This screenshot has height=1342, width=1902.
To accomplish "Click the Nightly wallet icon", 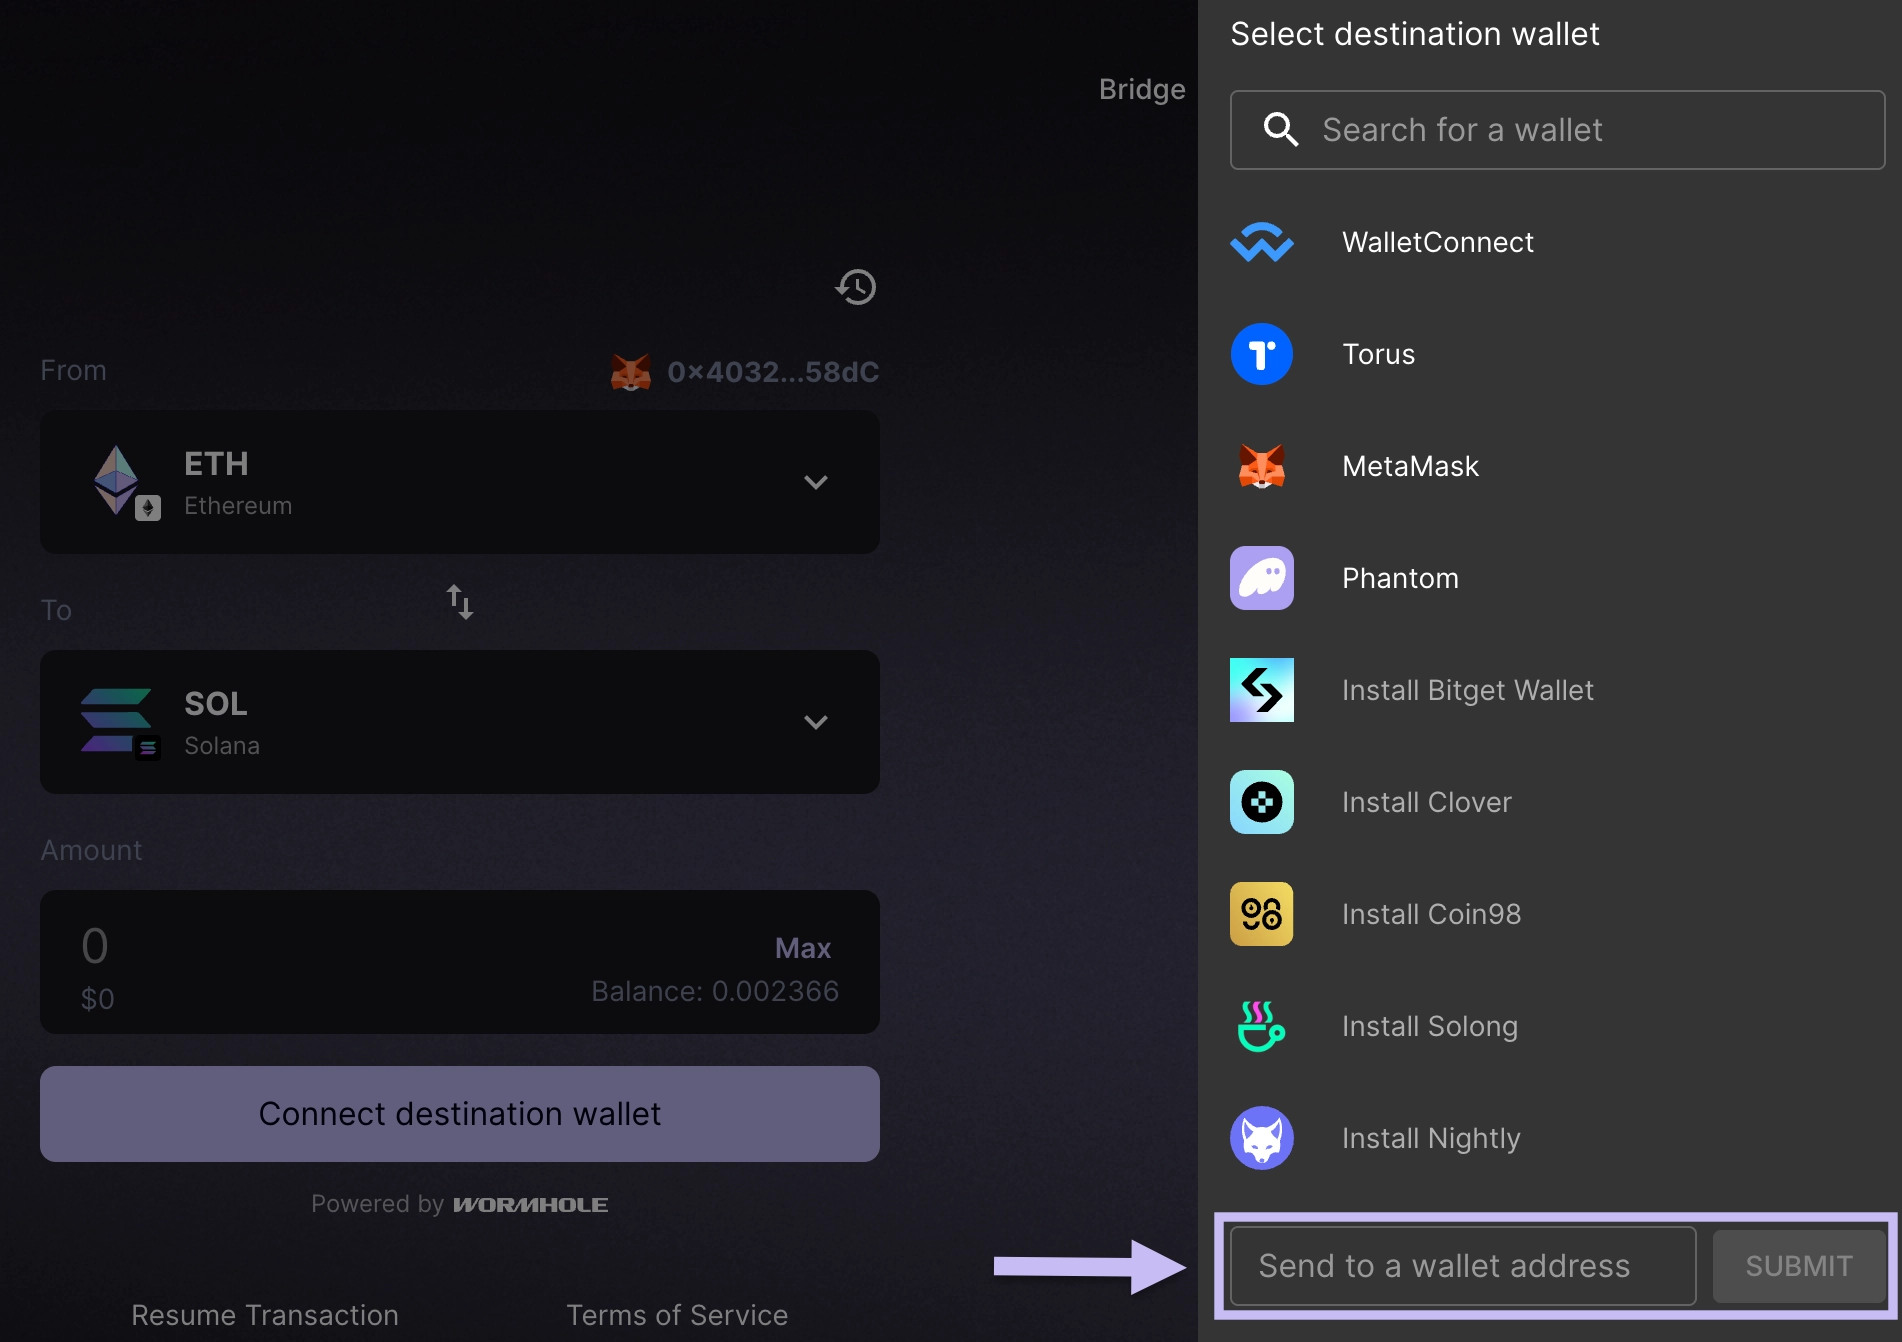I will [x=1261, y=1138].
